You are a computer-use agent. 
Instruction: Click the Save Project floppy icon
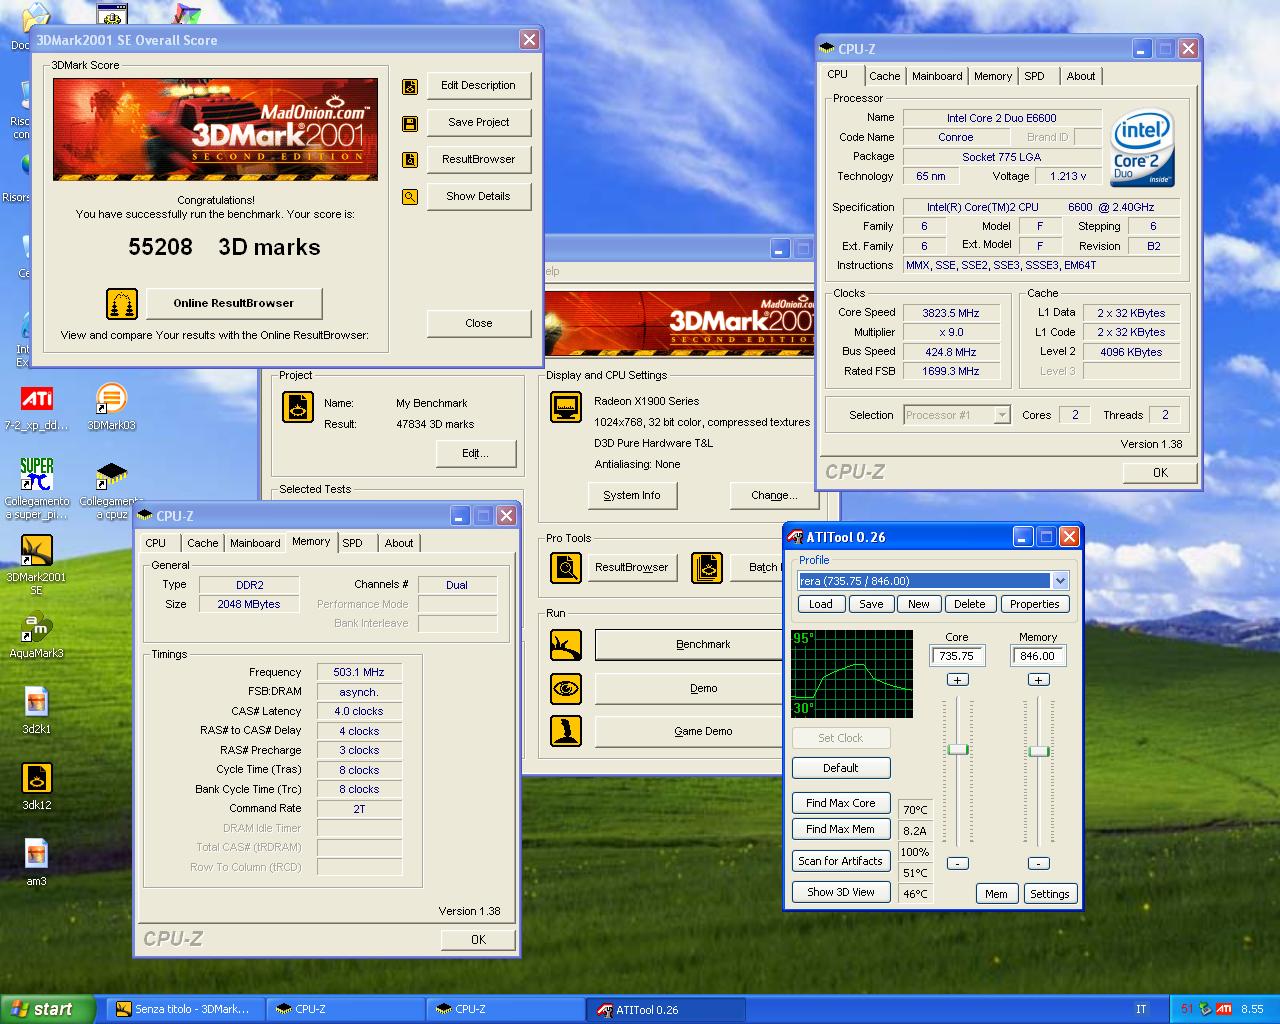point(410,124)
